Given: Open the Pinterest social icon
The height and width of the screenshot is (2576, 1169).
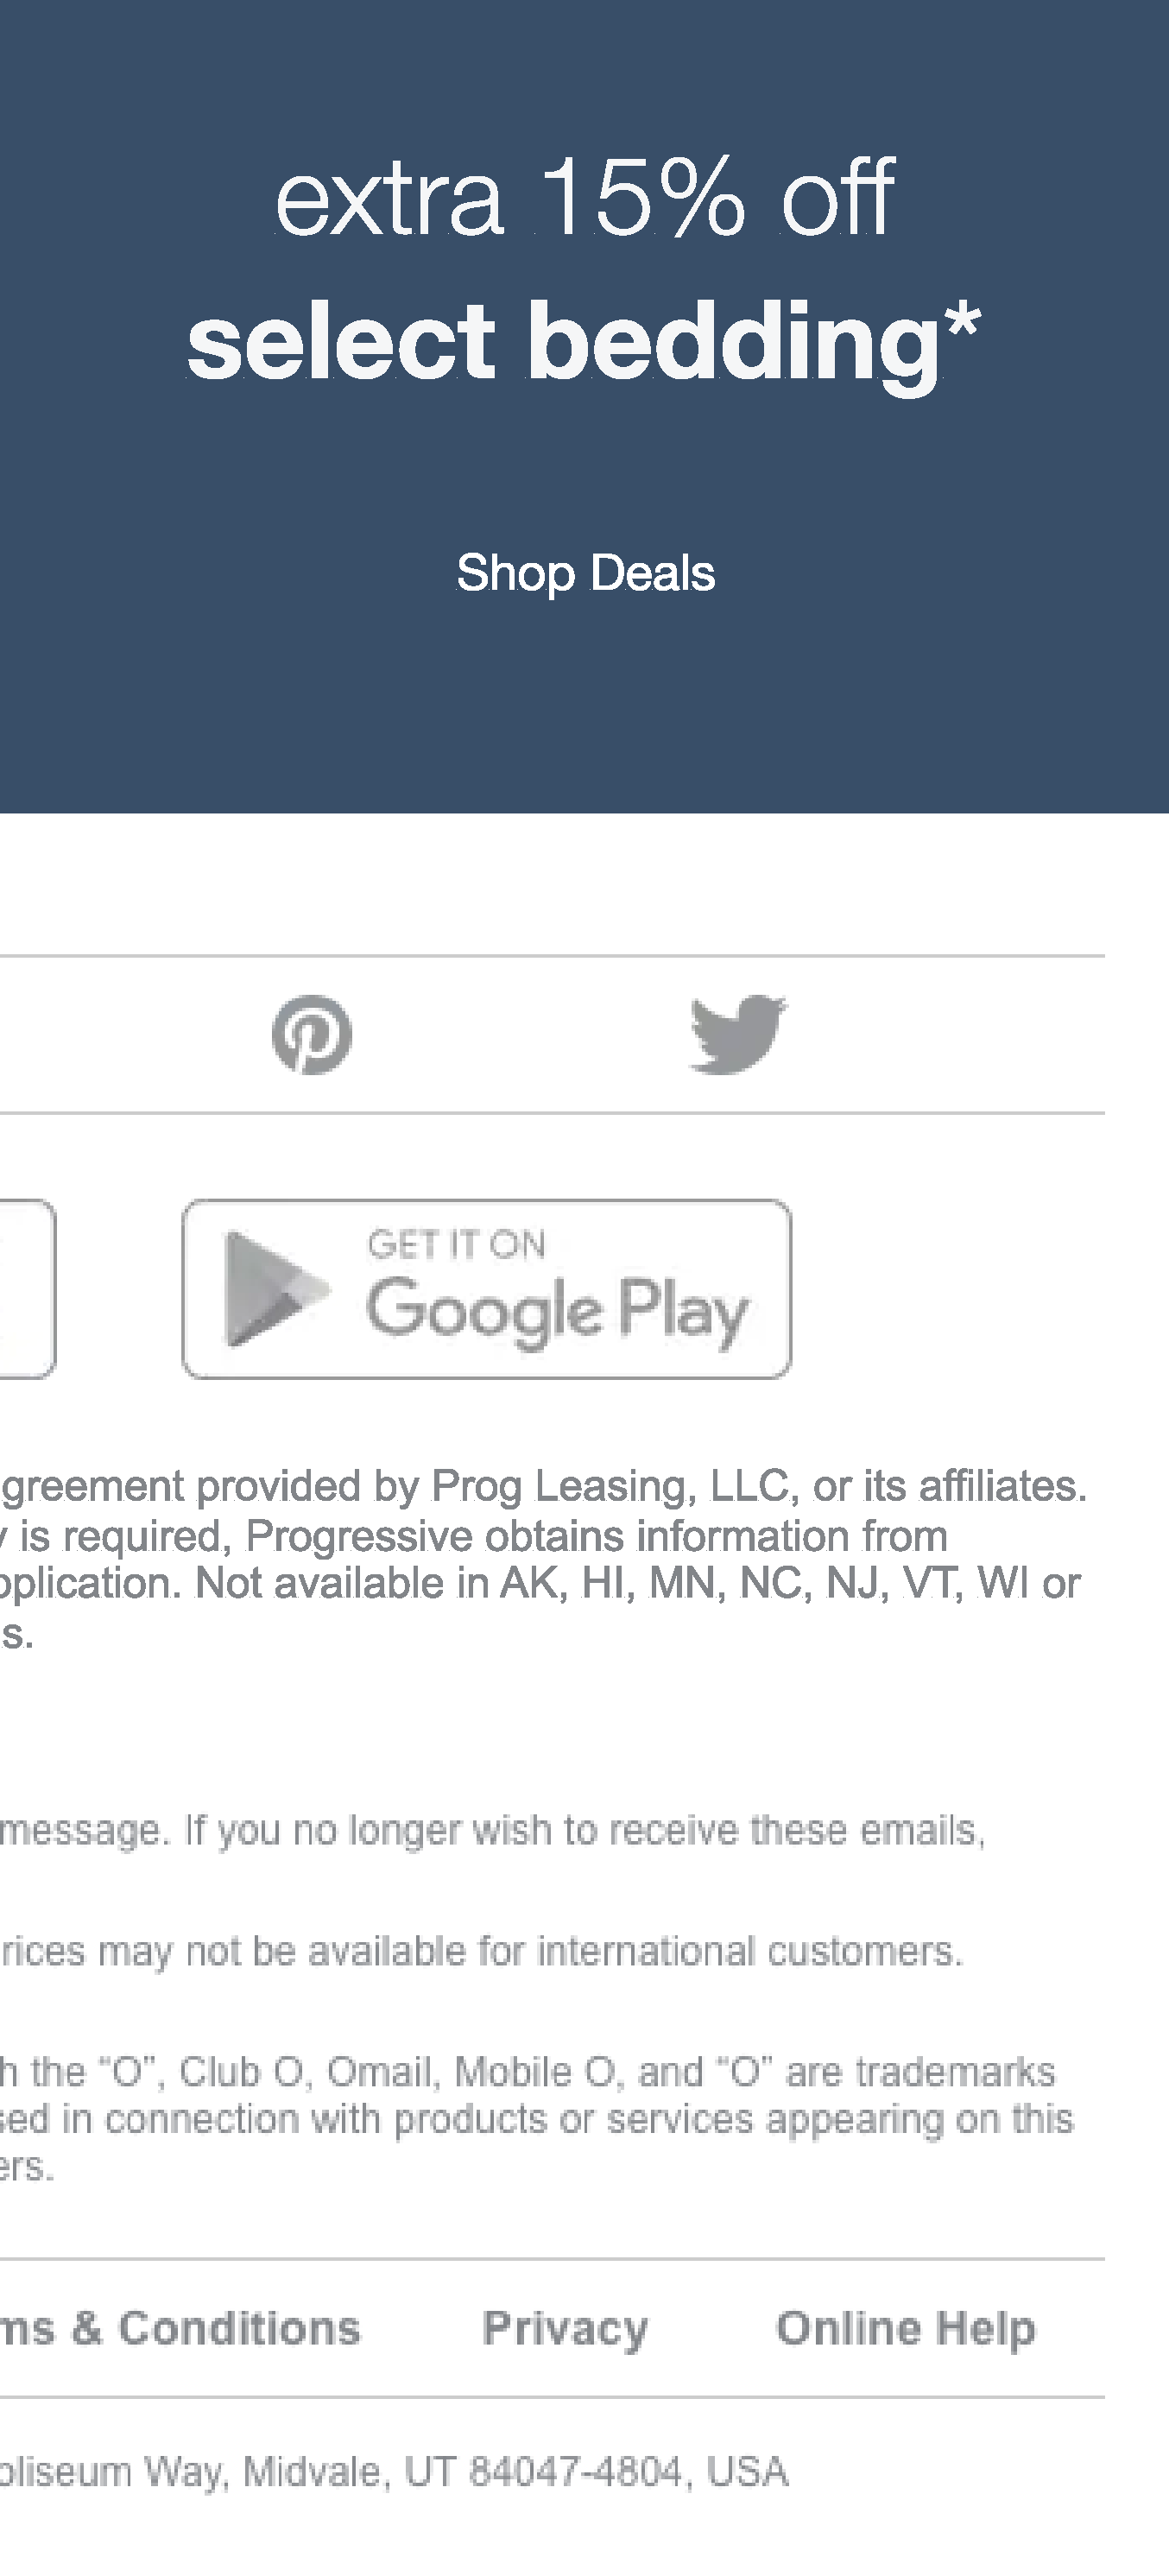Looking at the screenshot, I should [x=312, y=1035].
